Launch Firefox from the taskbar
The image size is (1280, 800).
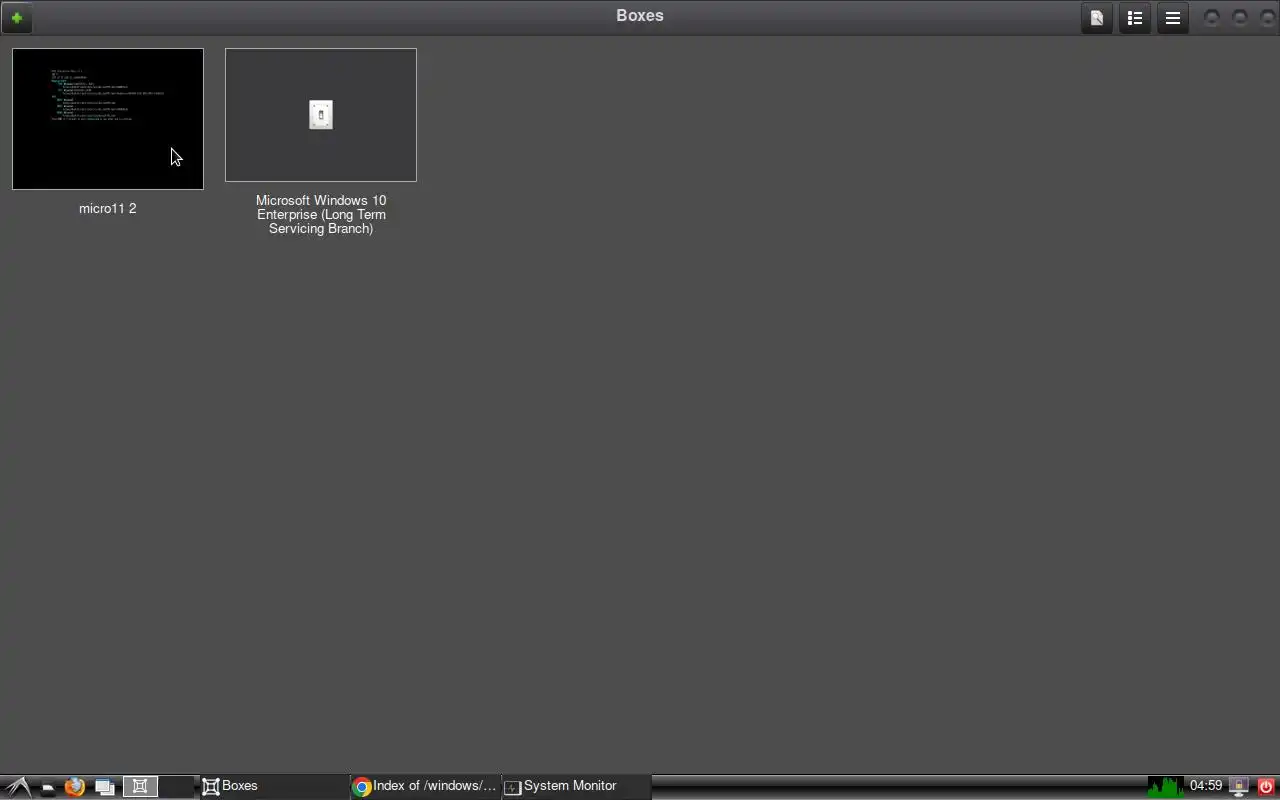(75, 787)
